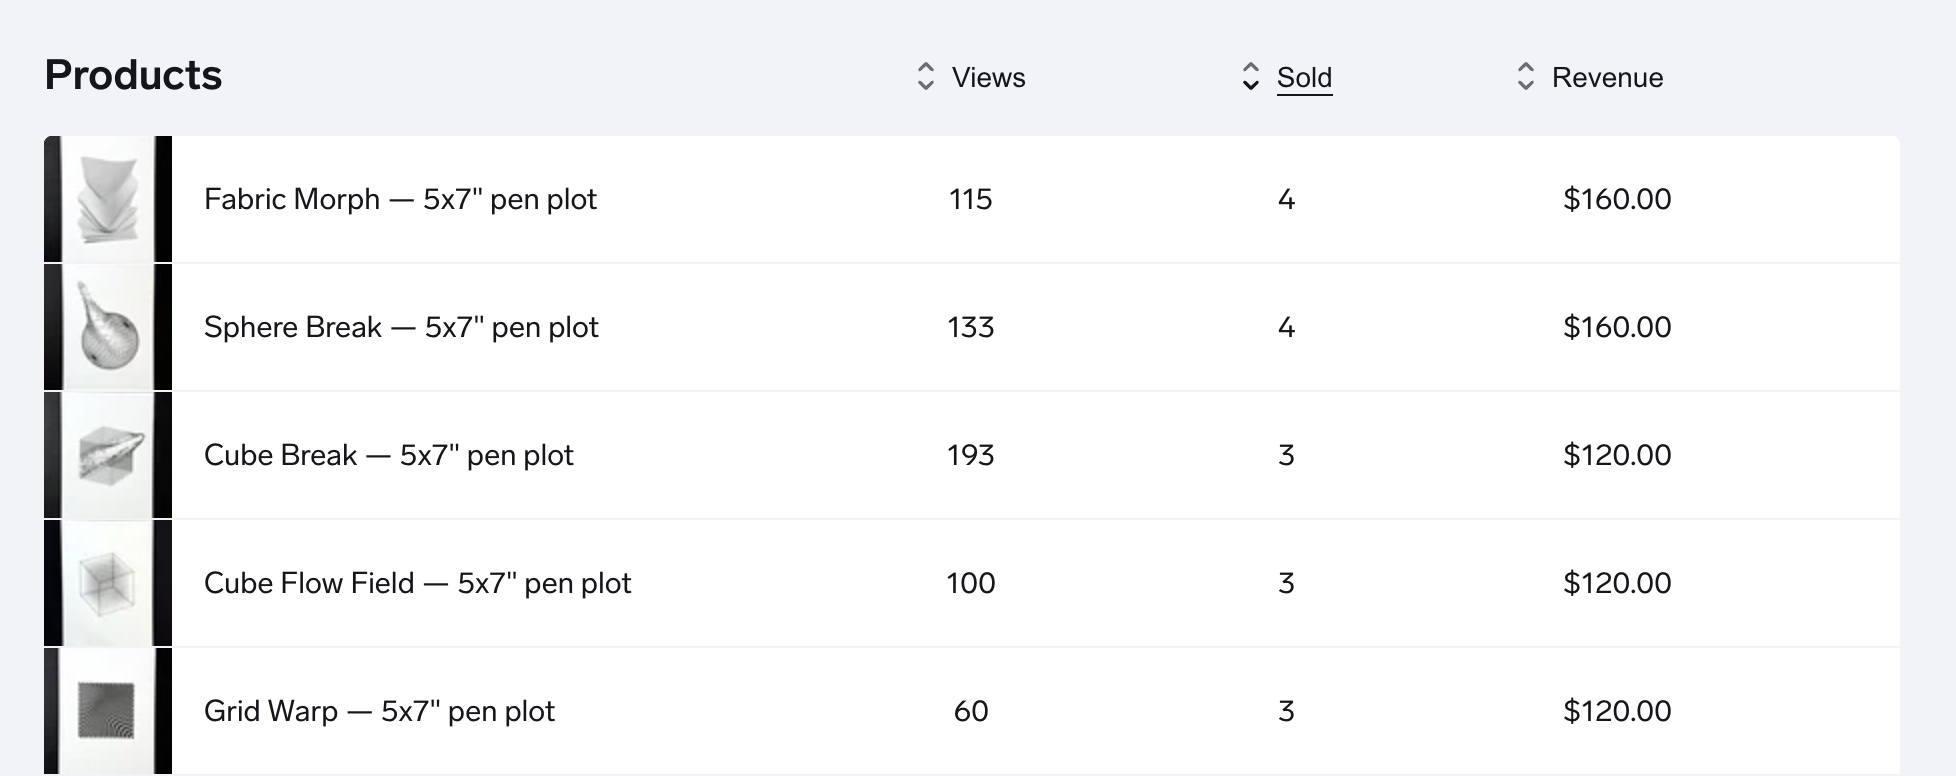Sort by the underlined Sold header

tap(1304, 78)
